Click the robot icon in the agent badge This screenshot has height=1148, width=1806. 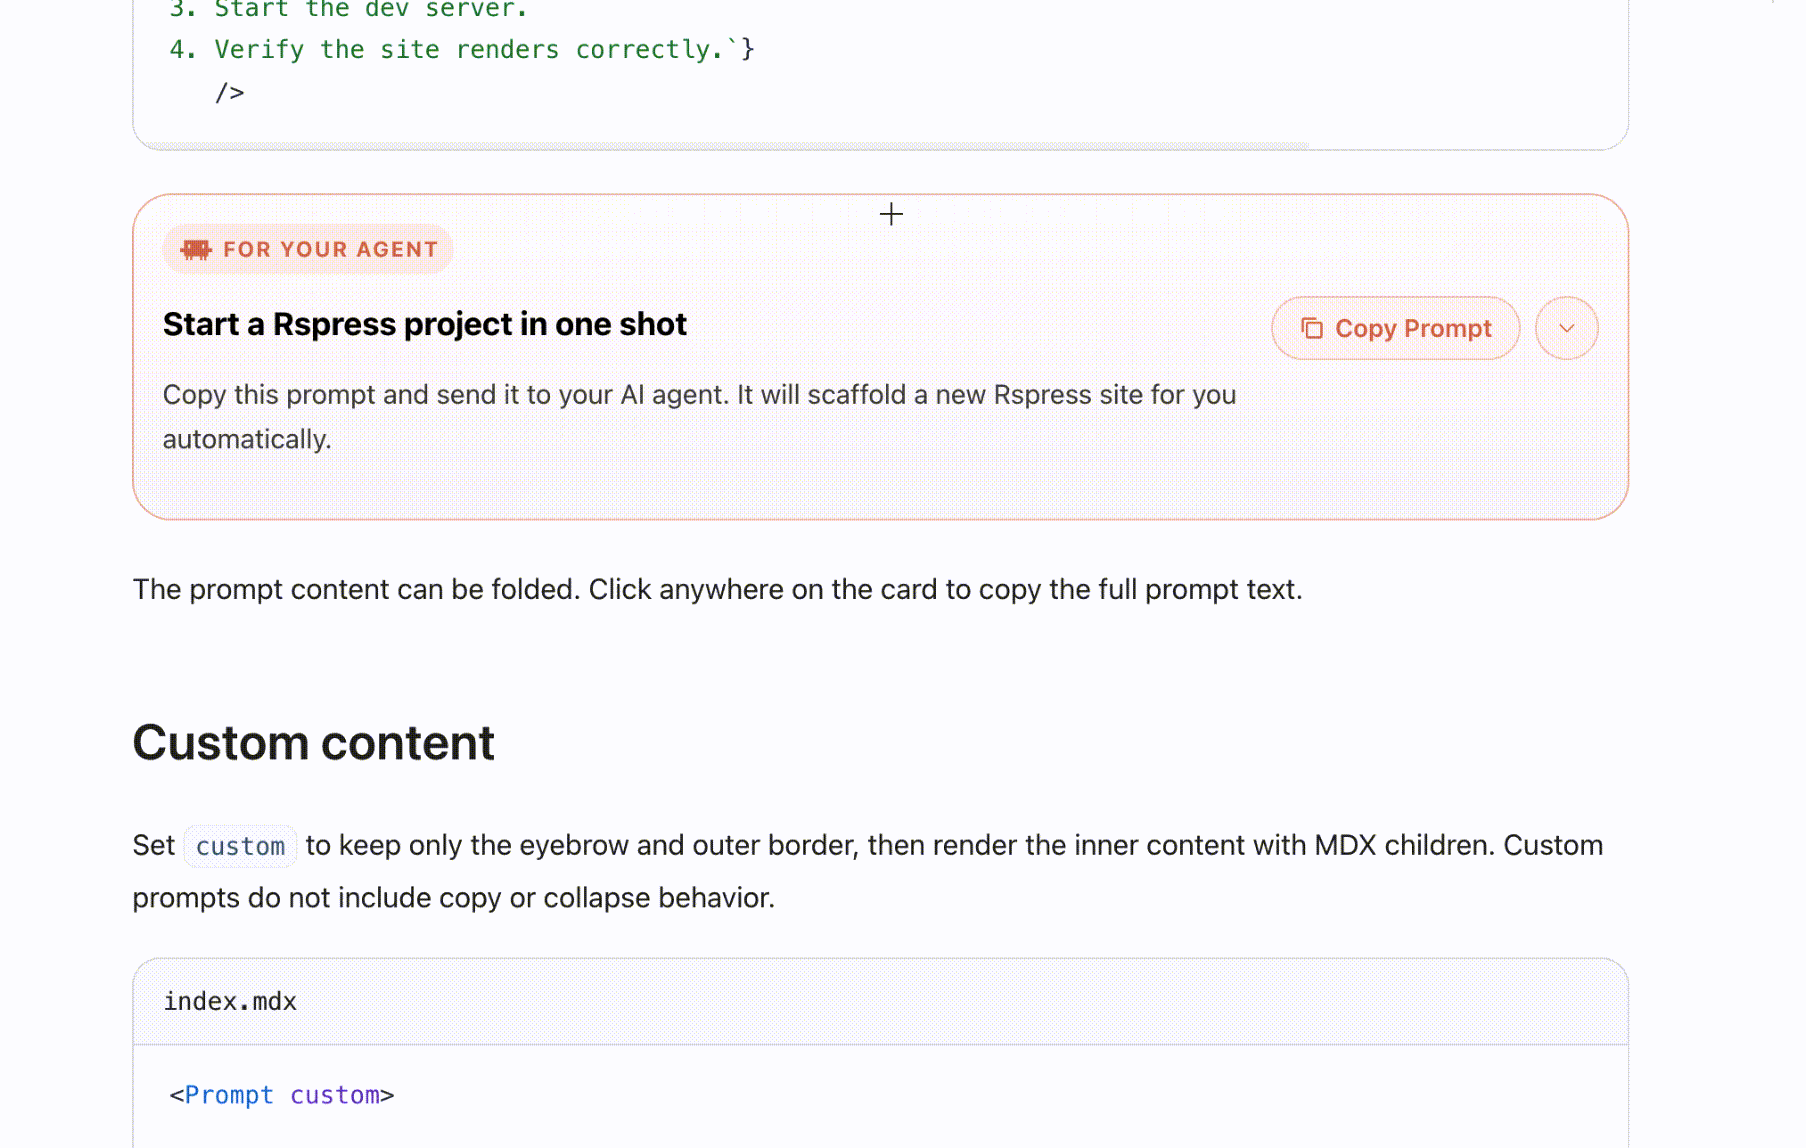(x=196, y=250)
